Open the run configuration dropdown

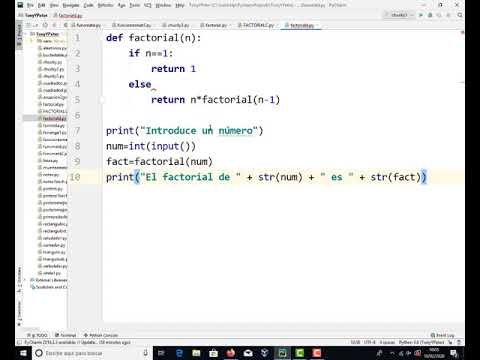(x=399, y=15)
